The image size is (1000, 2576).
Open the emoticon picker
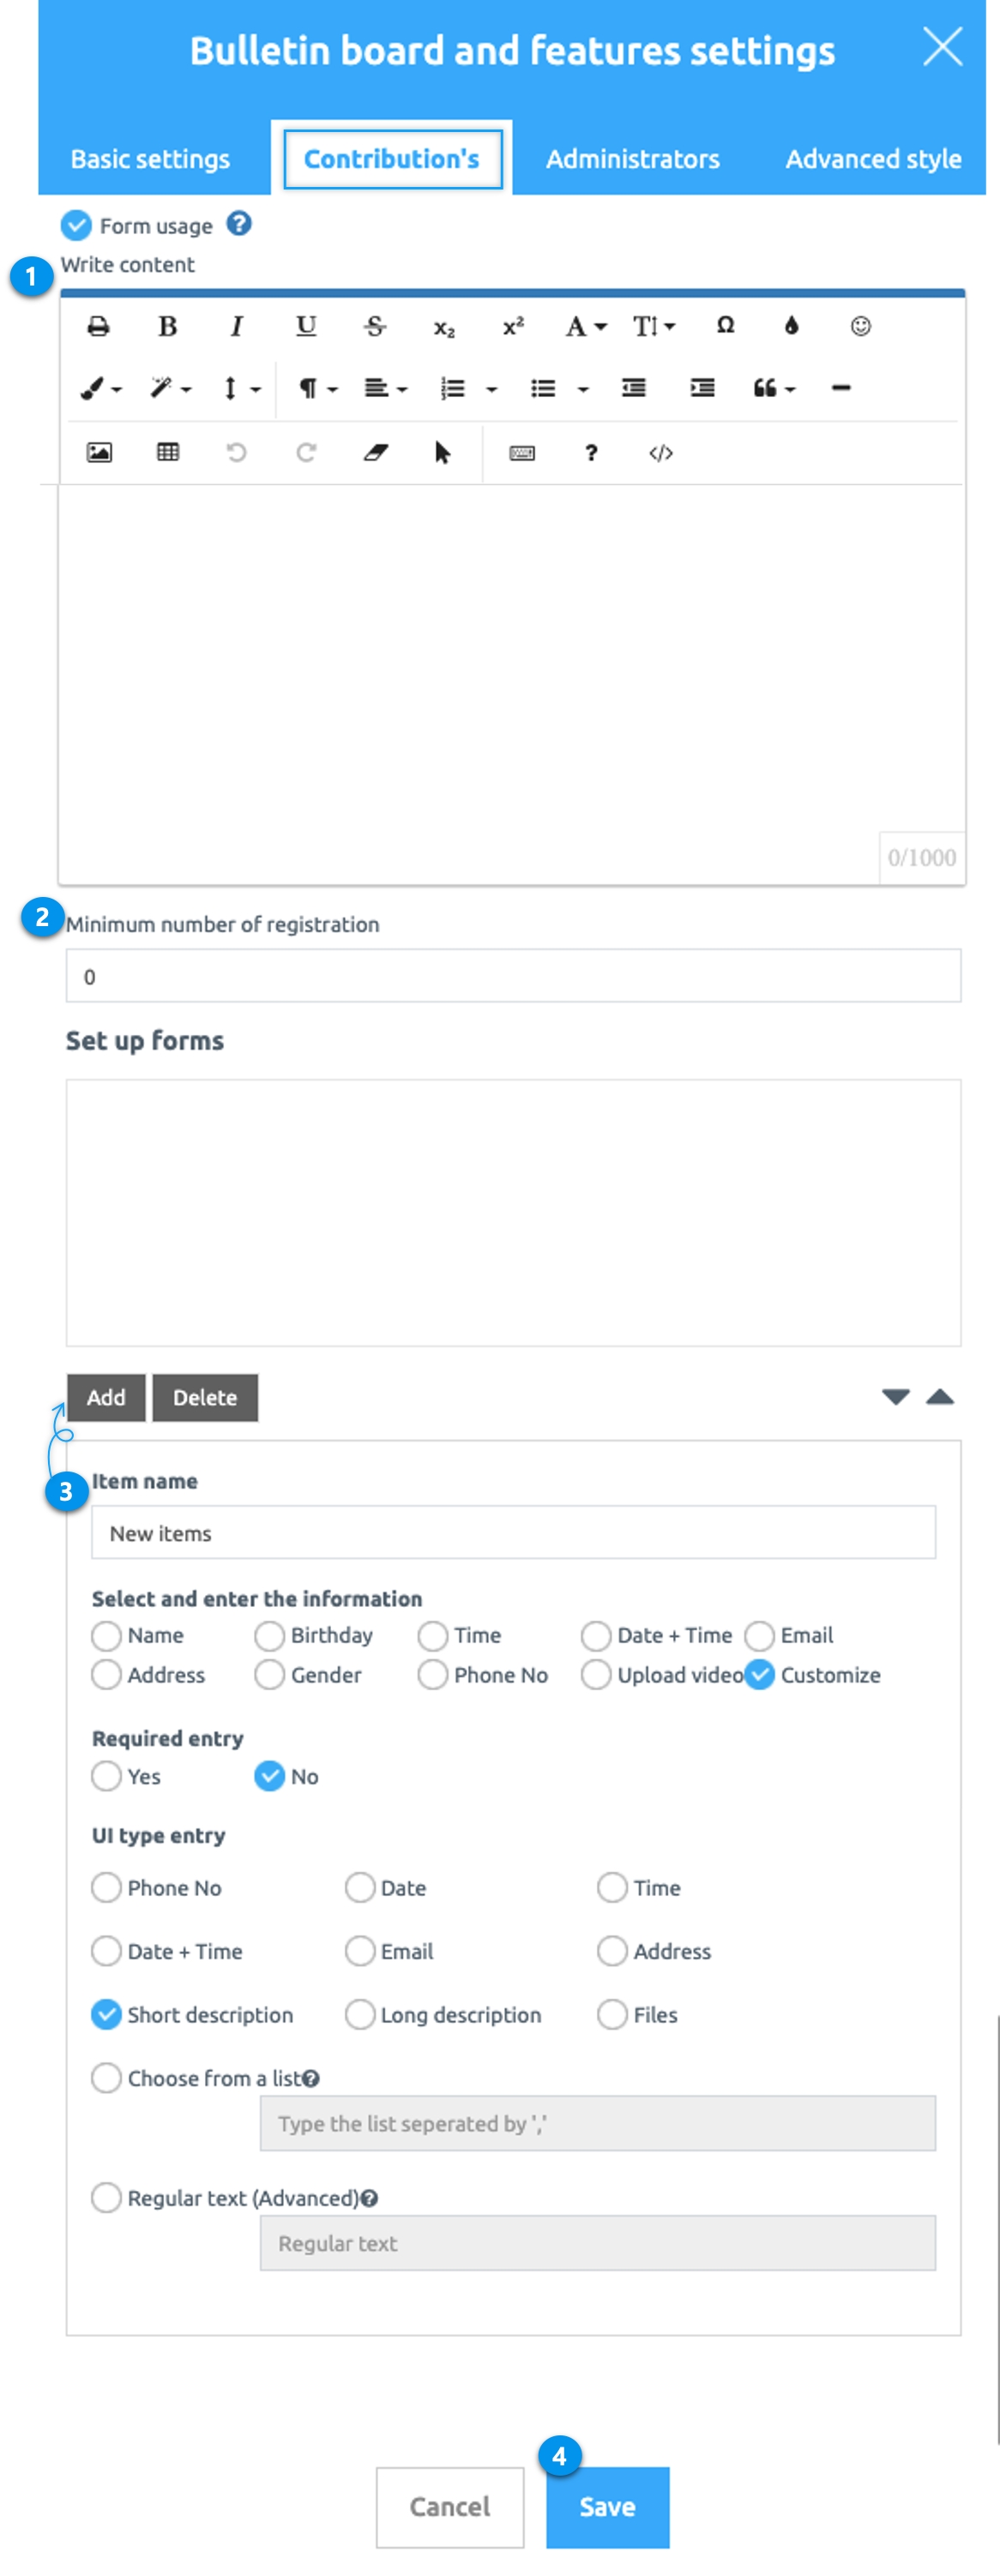(x=861, y=326)
